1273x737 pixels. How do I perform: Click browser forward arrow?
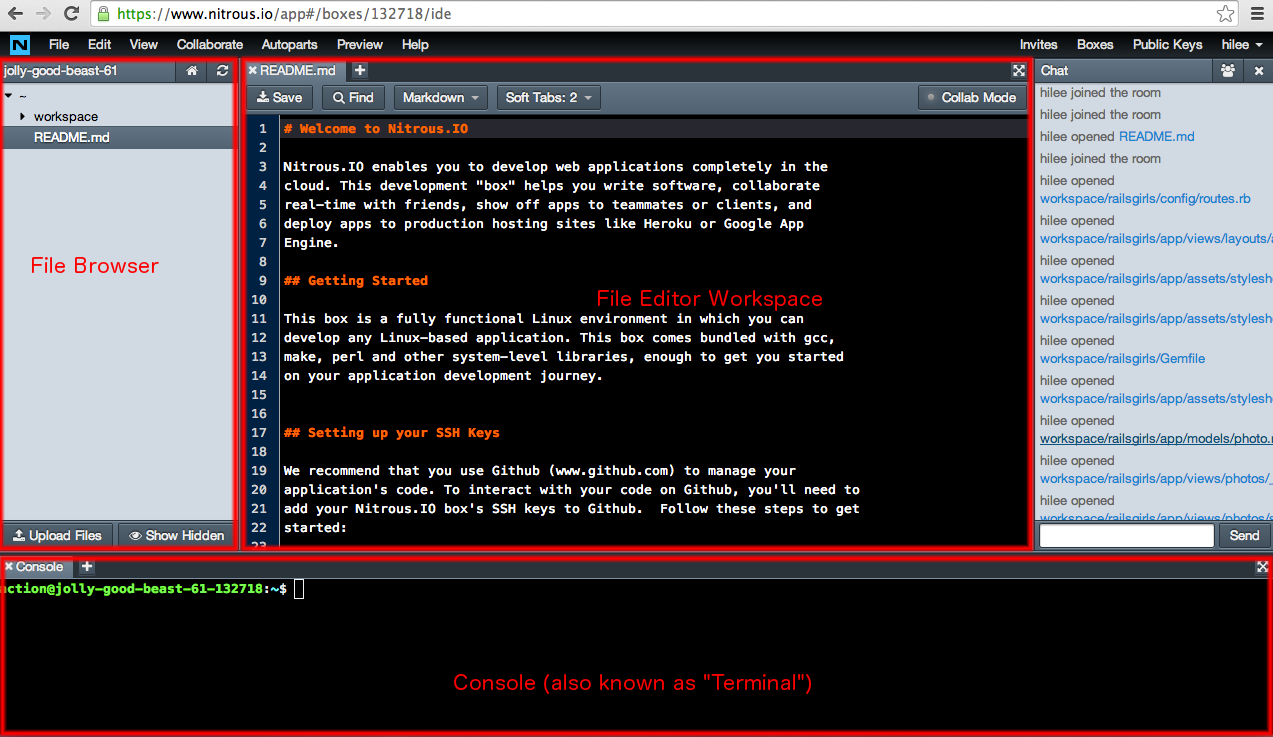point(43,14)
